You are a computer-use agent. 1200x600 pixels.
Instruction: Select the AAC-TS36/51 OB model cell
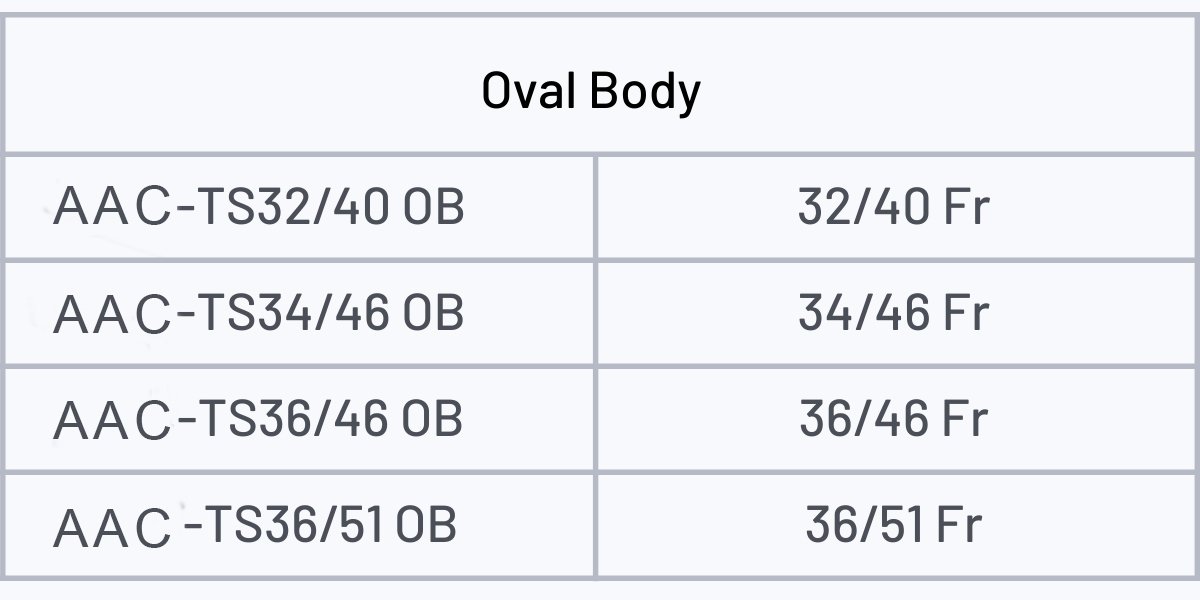click(300, 525)
